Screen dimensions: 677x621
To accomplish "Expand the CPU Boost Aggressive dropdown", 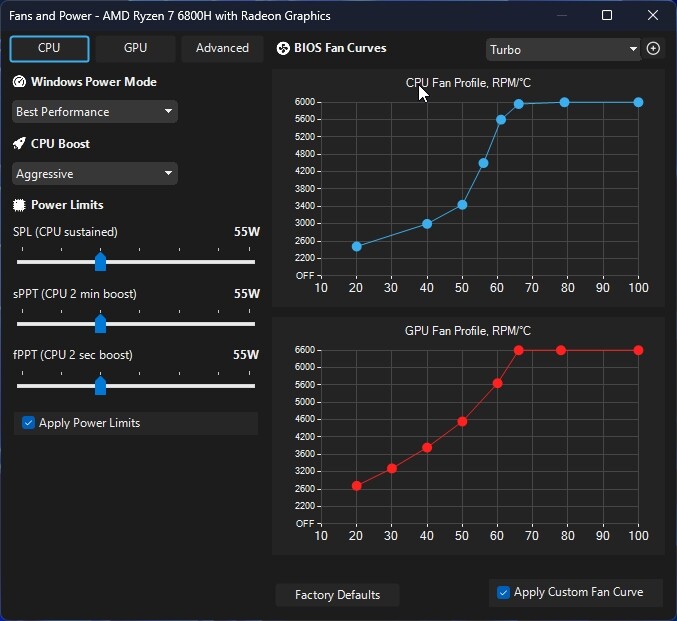I will click(95, 174).
